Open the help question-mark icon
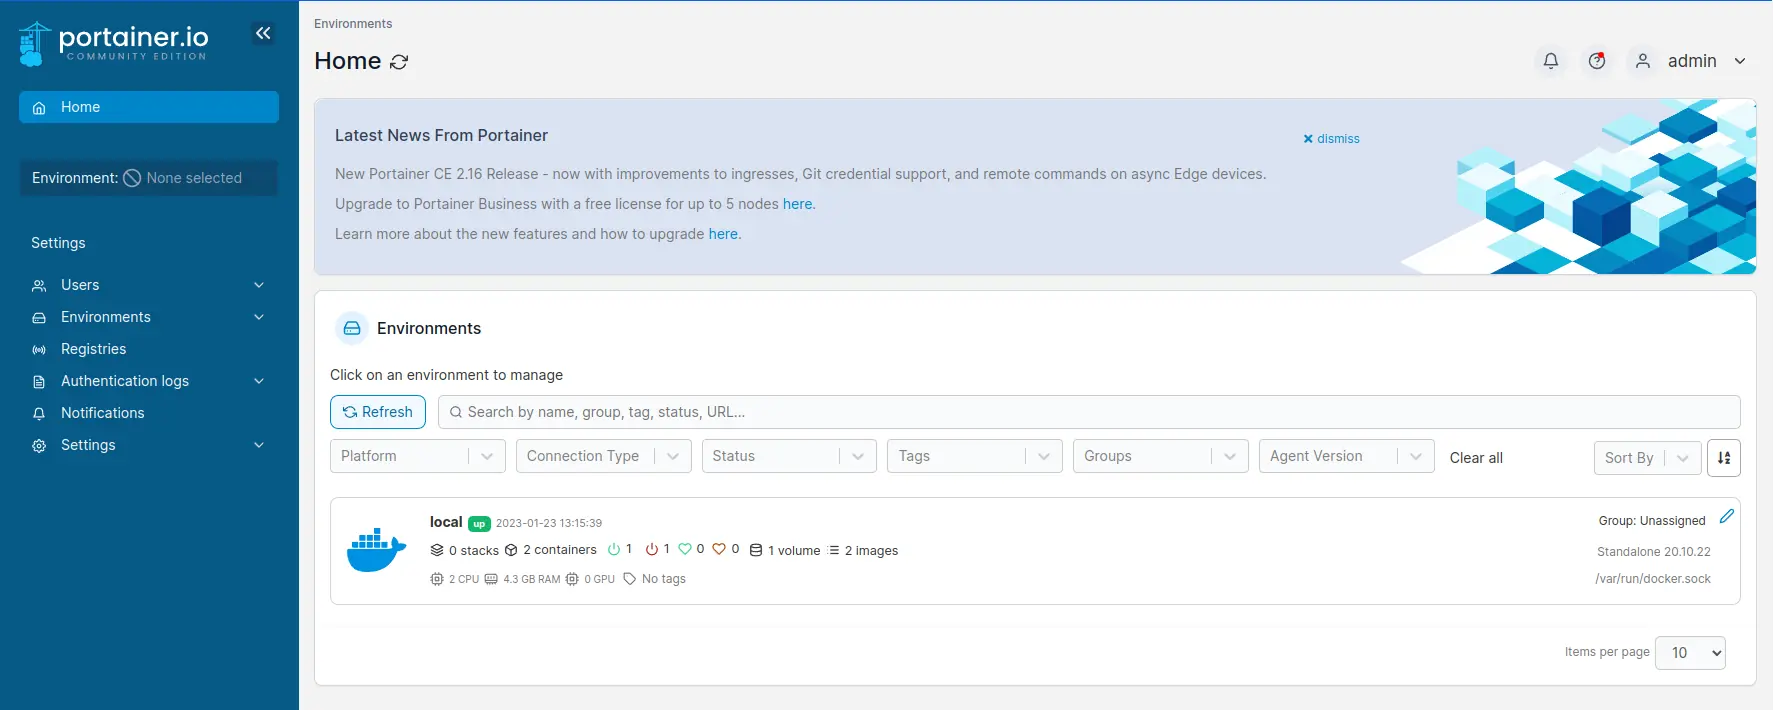Image resolution: width=1773 pixels, height=710 pixels. [1597, 61]
